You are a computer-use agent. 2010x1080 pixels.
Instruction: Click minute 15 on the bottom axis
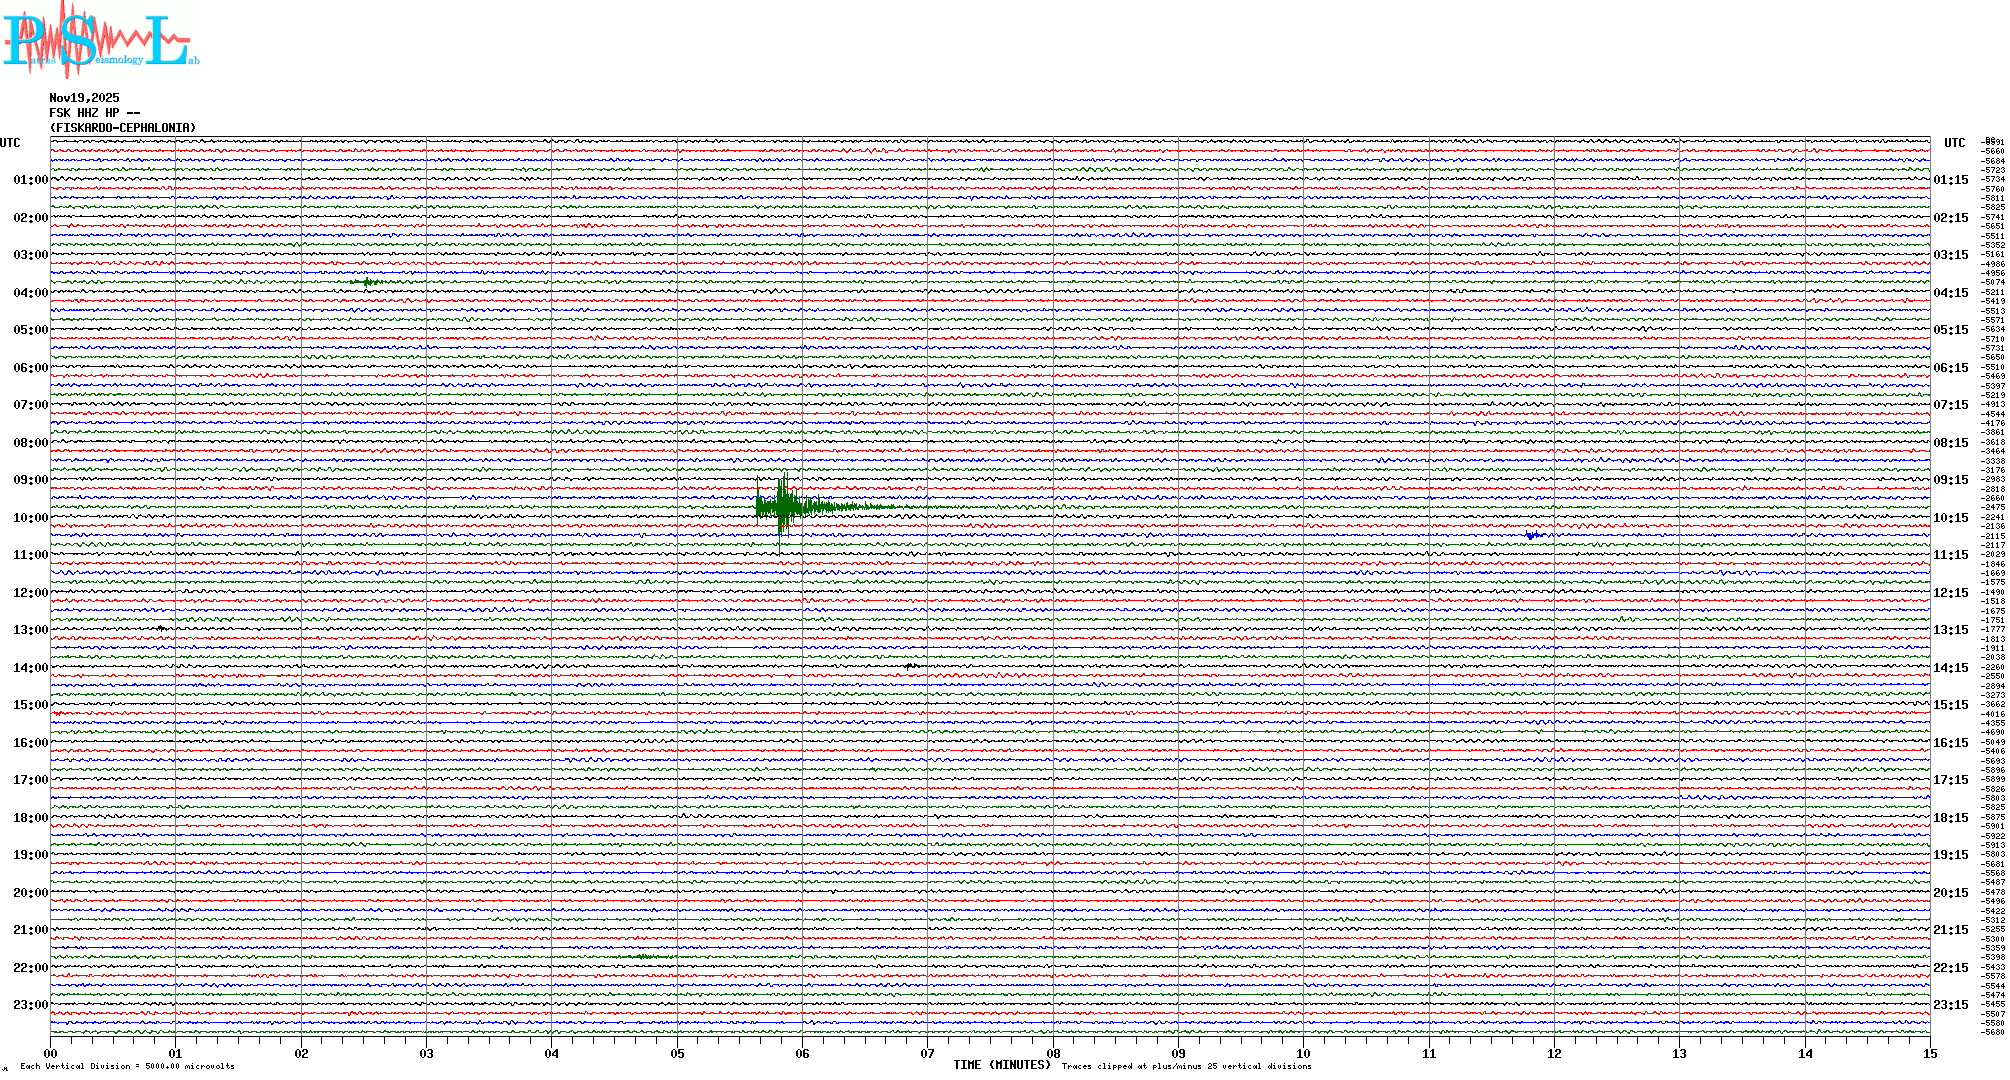point(1930,1053)
